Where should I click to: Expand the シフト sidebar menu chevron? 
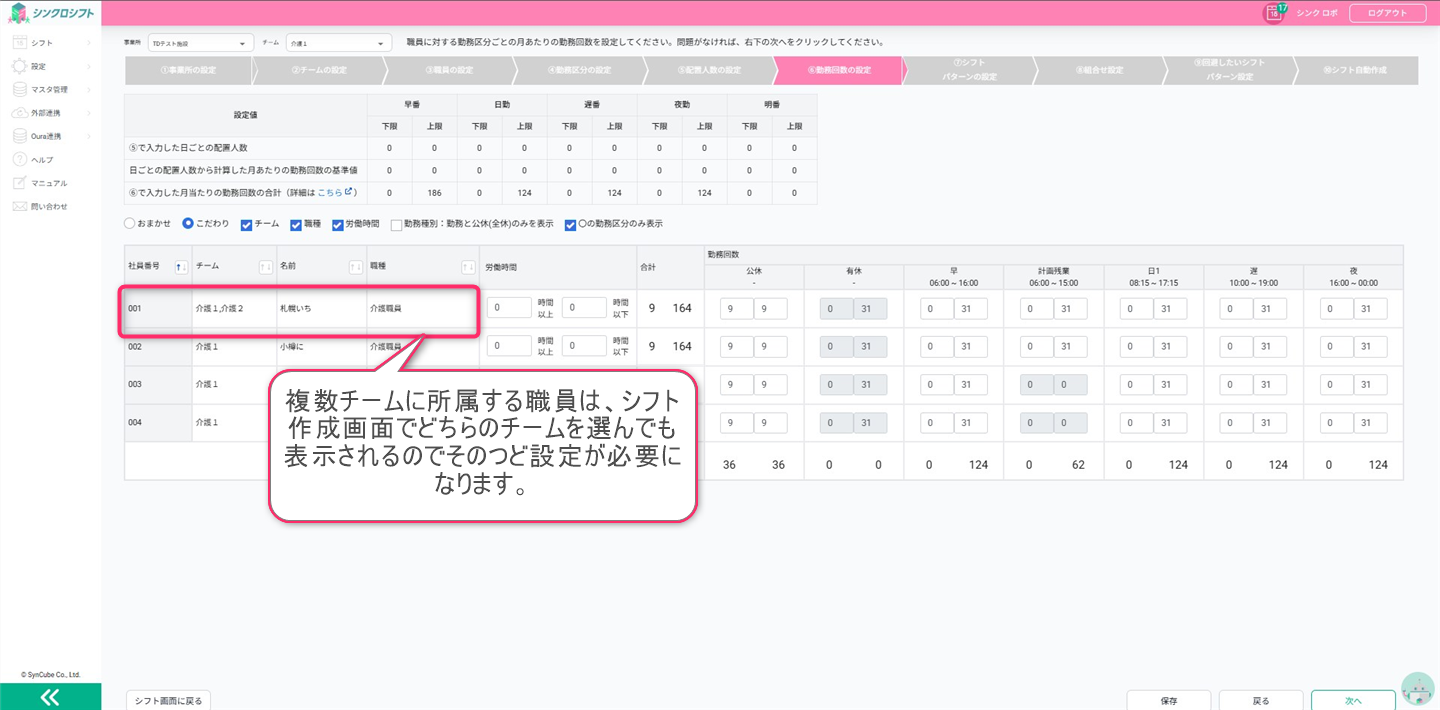click(x=89, y=43)
